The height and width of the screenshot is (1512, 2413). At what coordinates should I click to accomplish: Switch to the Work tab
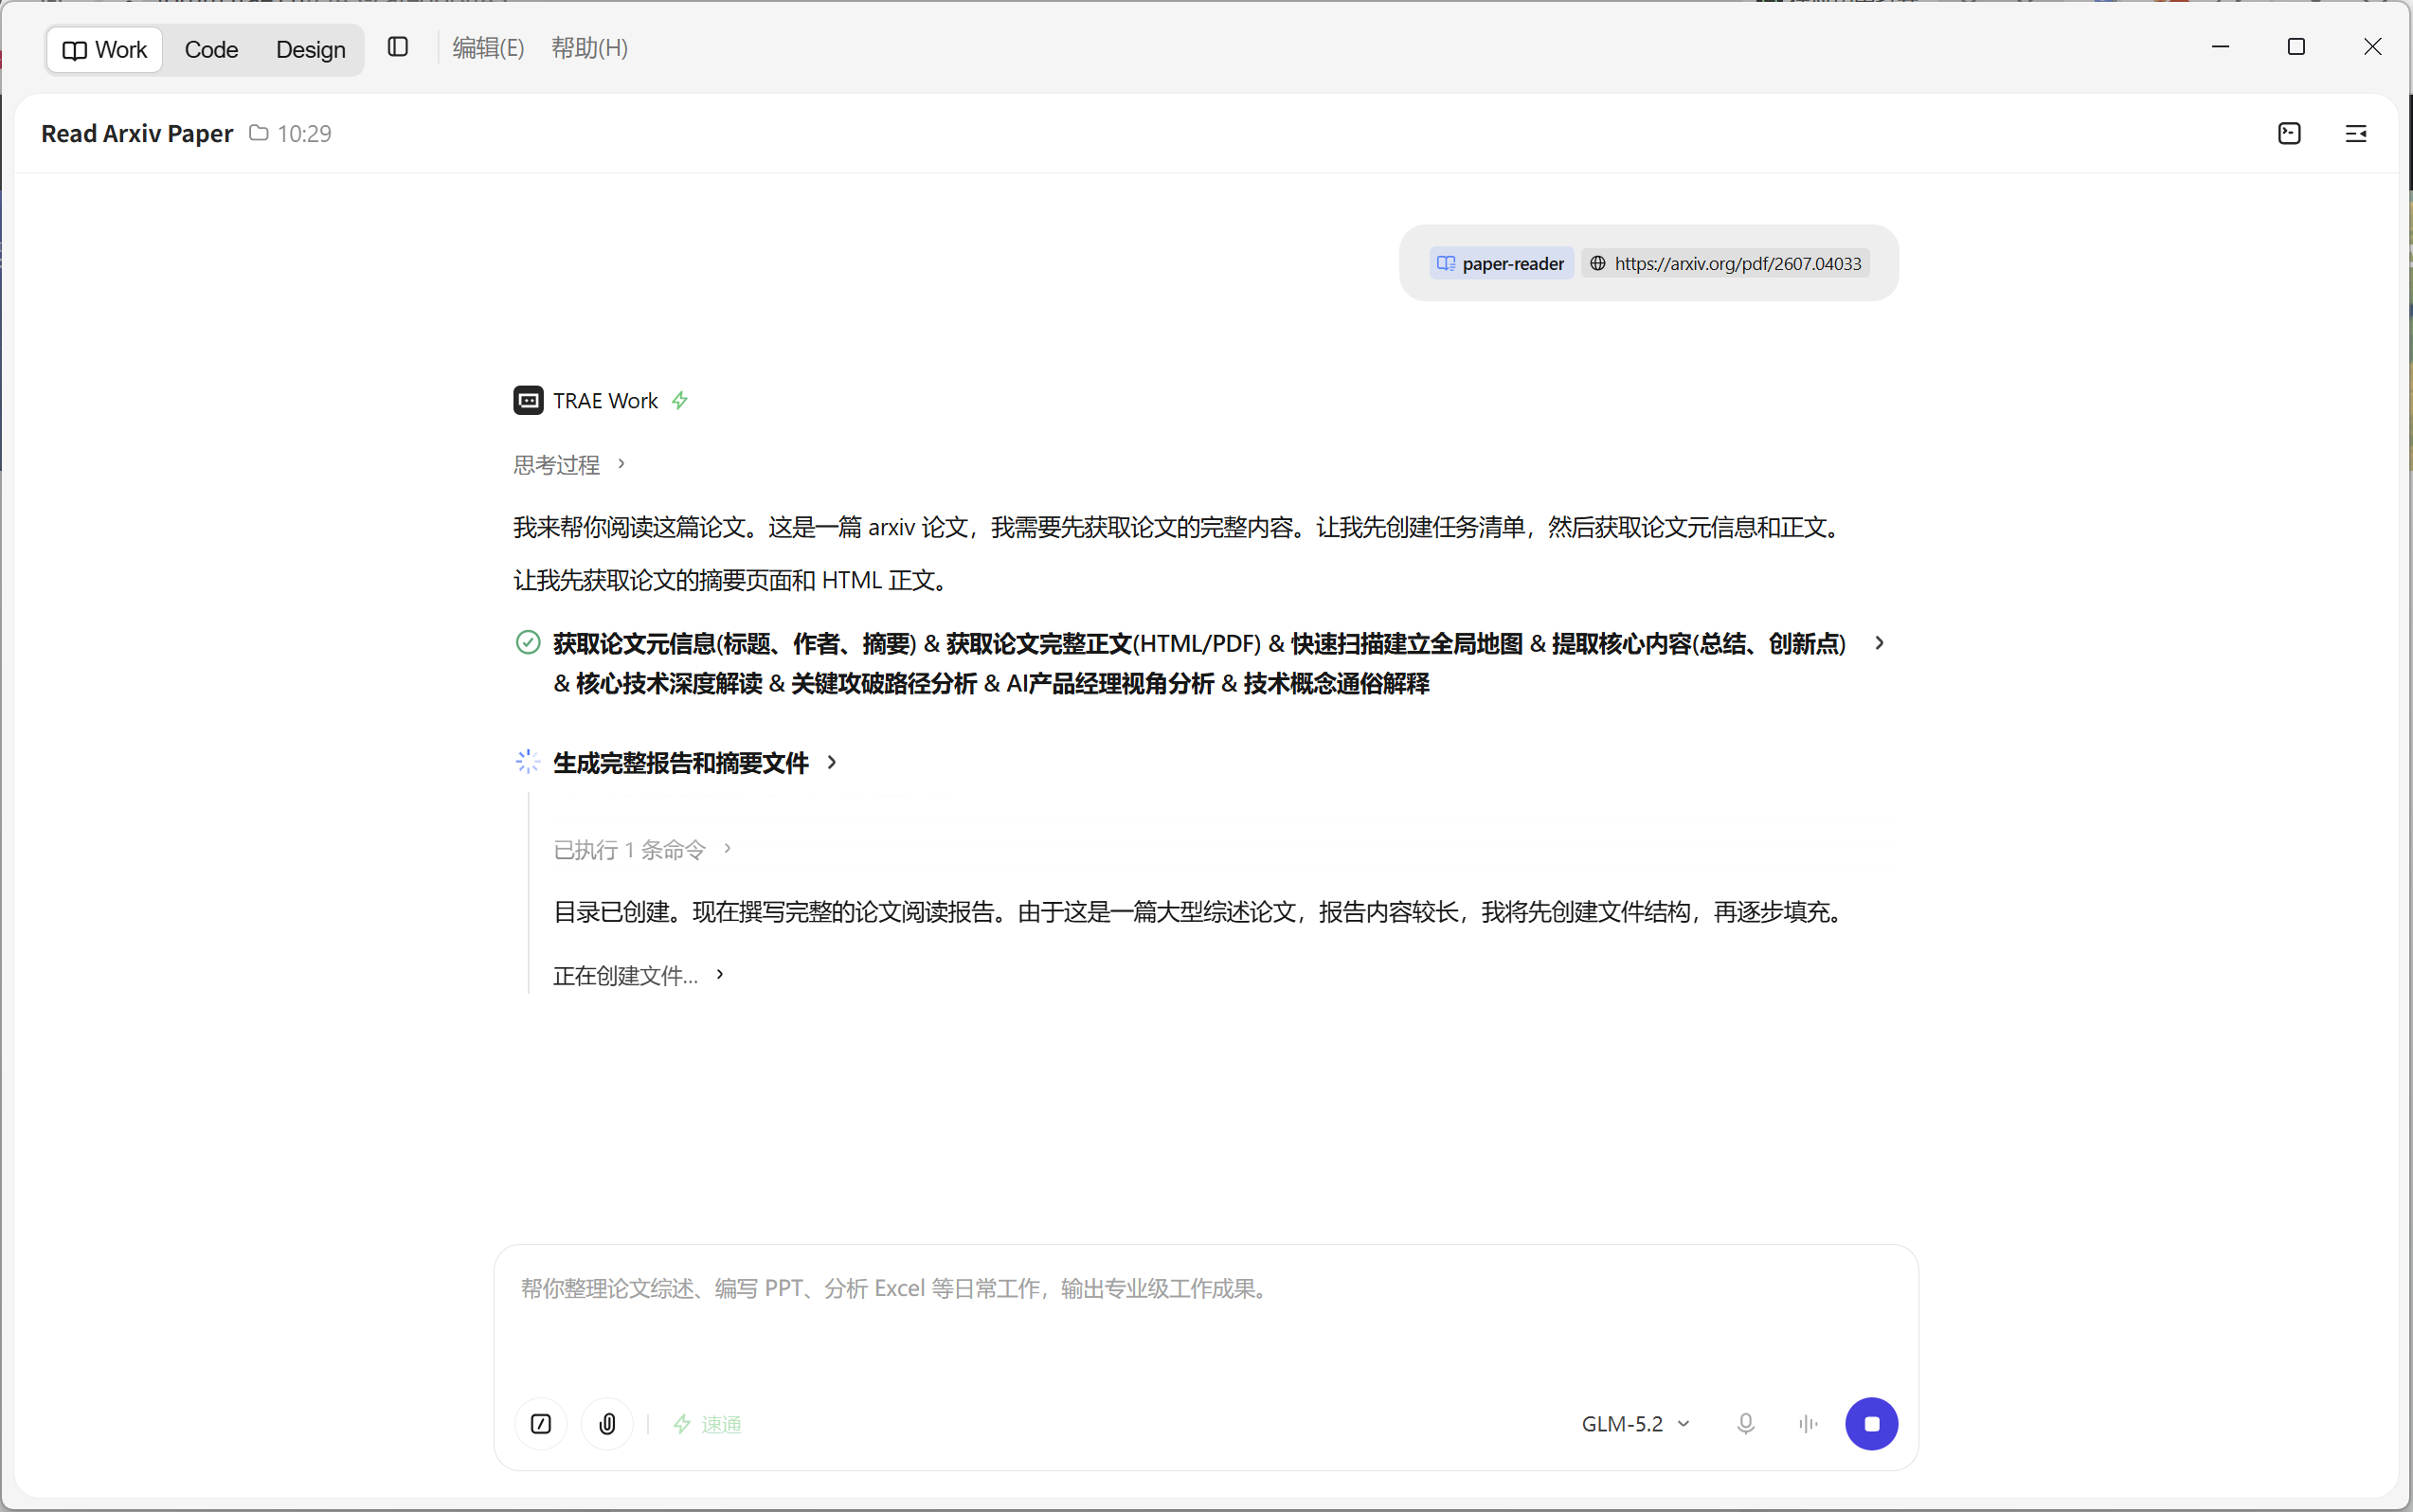104,49
